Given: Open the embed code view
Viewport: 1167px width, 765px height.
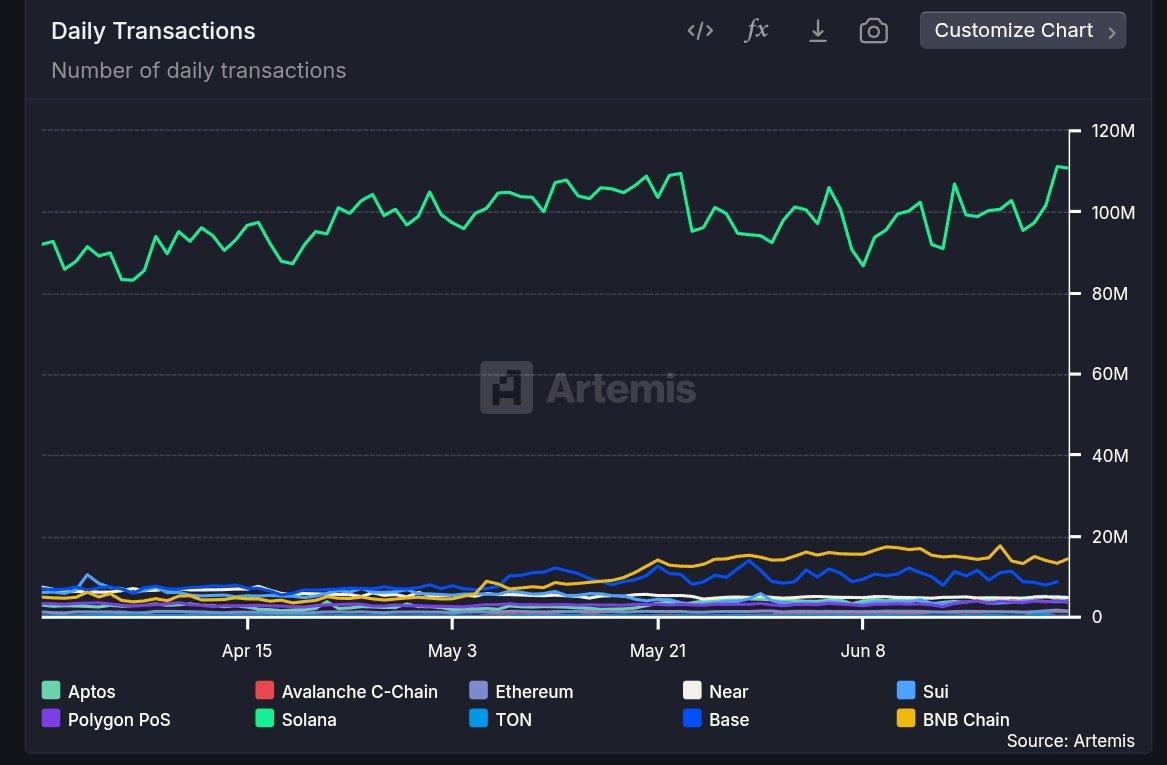Looking at the screenshot, I should (699, 30).
